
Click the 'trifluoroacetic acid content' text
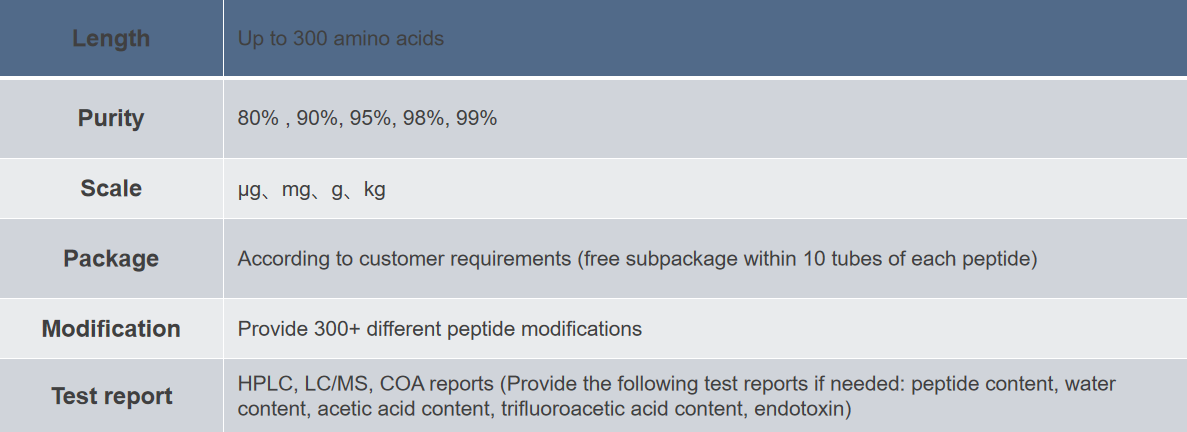[622, 409]
